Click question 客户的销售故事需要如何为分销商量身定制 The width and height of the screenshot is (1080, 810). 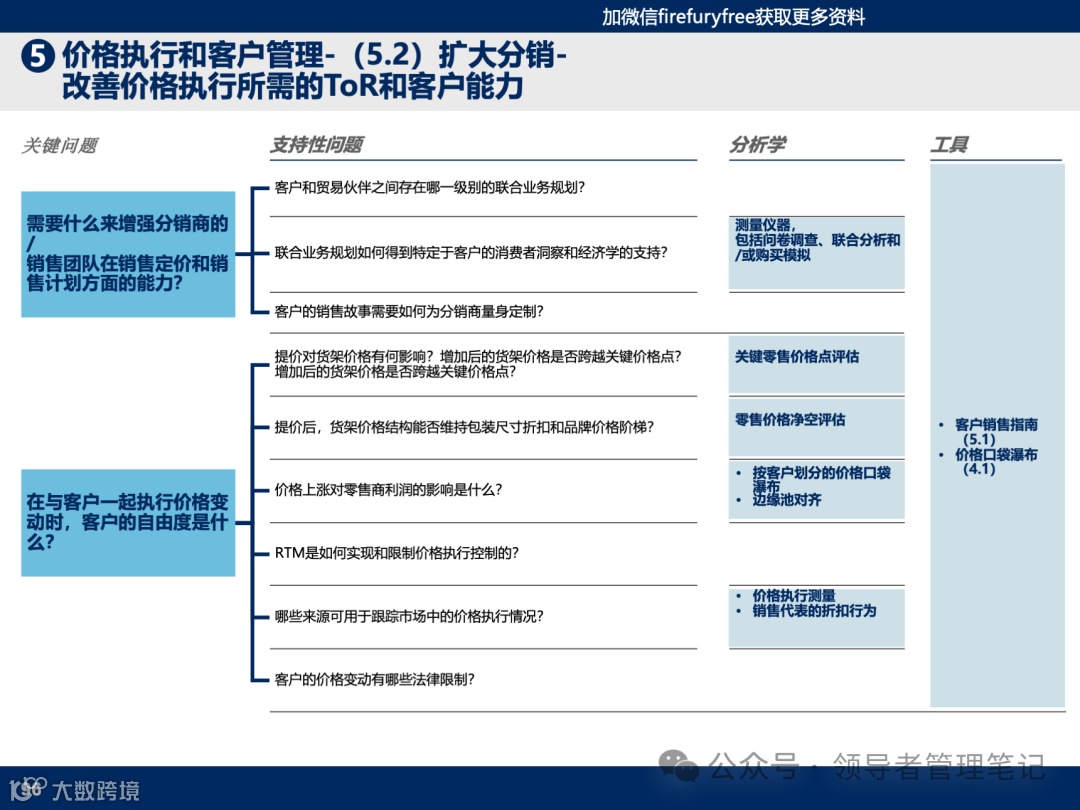click(409, 311)
